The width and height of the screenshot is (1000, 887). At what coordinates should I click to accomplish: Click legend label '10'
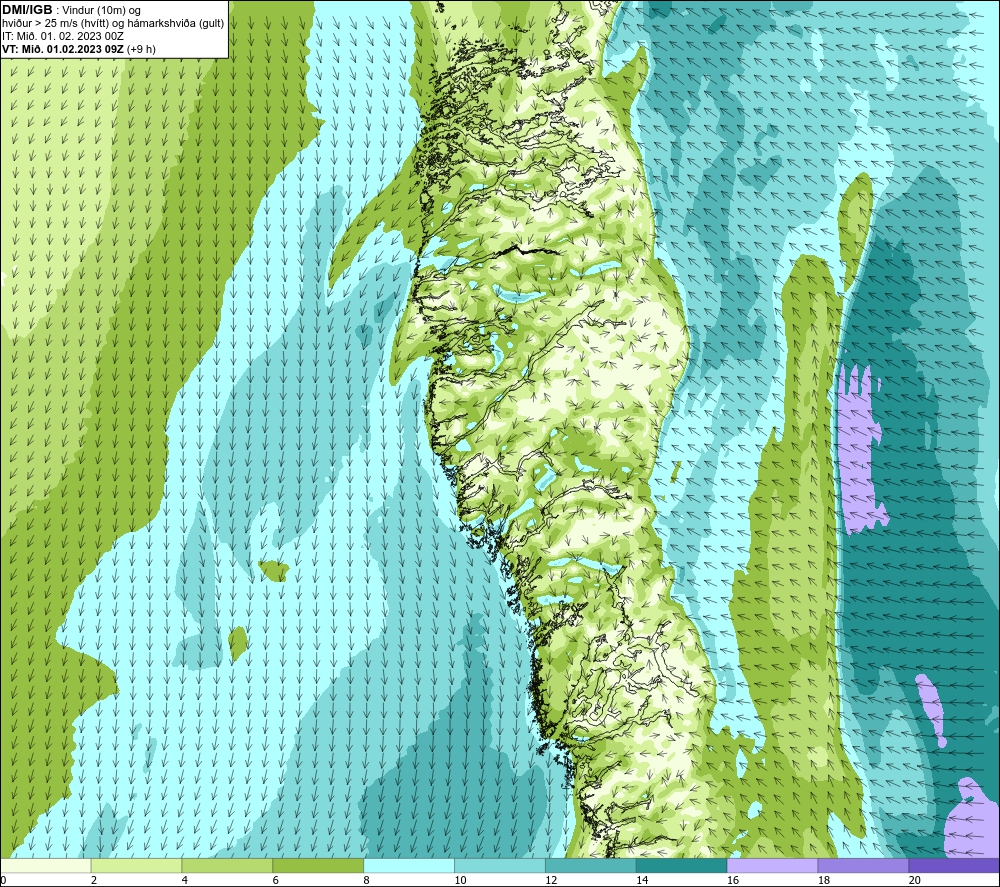460,880
